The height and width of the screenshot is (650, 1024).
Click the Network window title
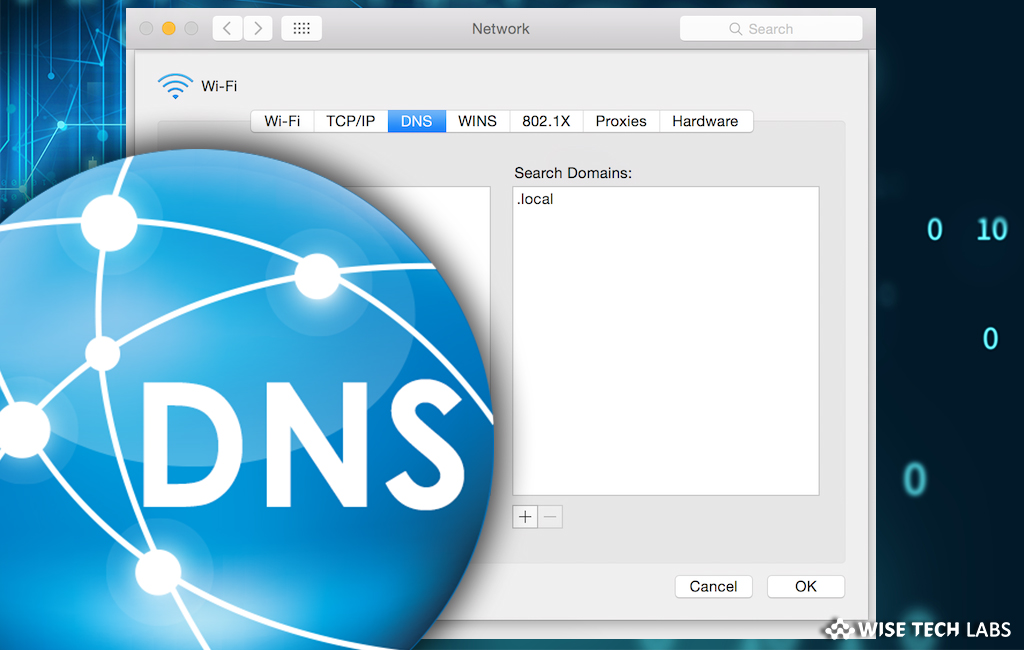click(500, 29)
